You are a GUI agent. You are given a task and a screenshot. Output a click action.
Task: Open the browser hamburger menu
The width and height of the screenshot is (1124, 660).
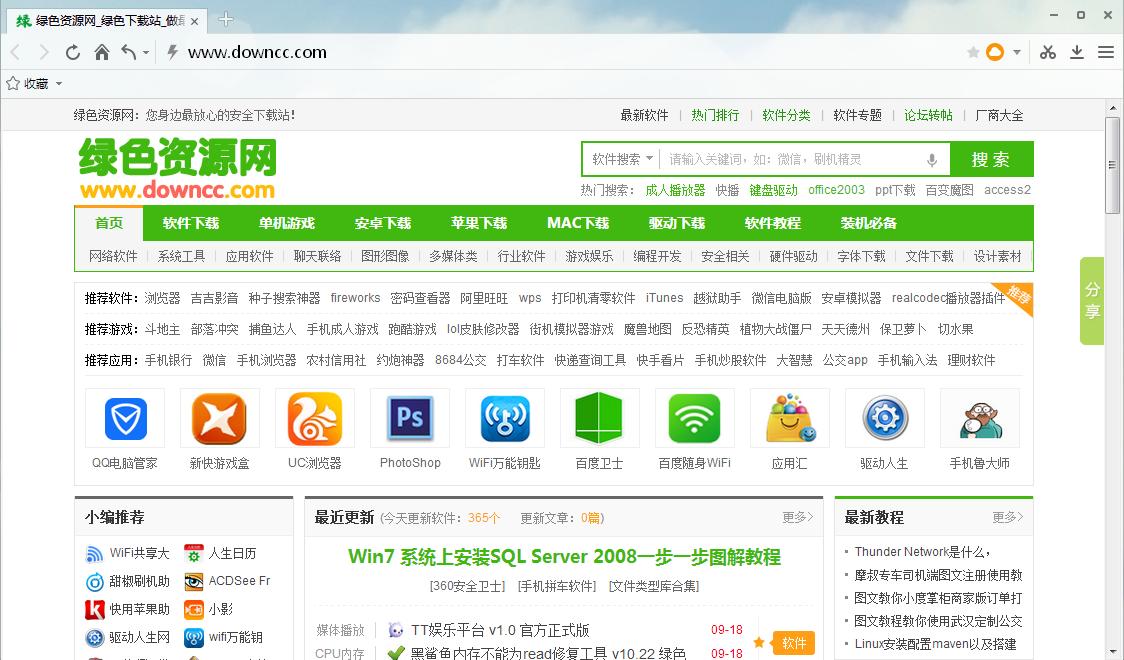point(1106,52)
